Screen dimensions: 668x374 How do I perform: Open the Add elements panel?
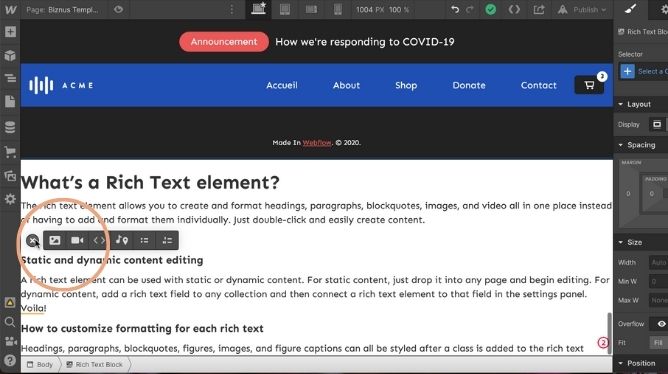tap(10, 32)
